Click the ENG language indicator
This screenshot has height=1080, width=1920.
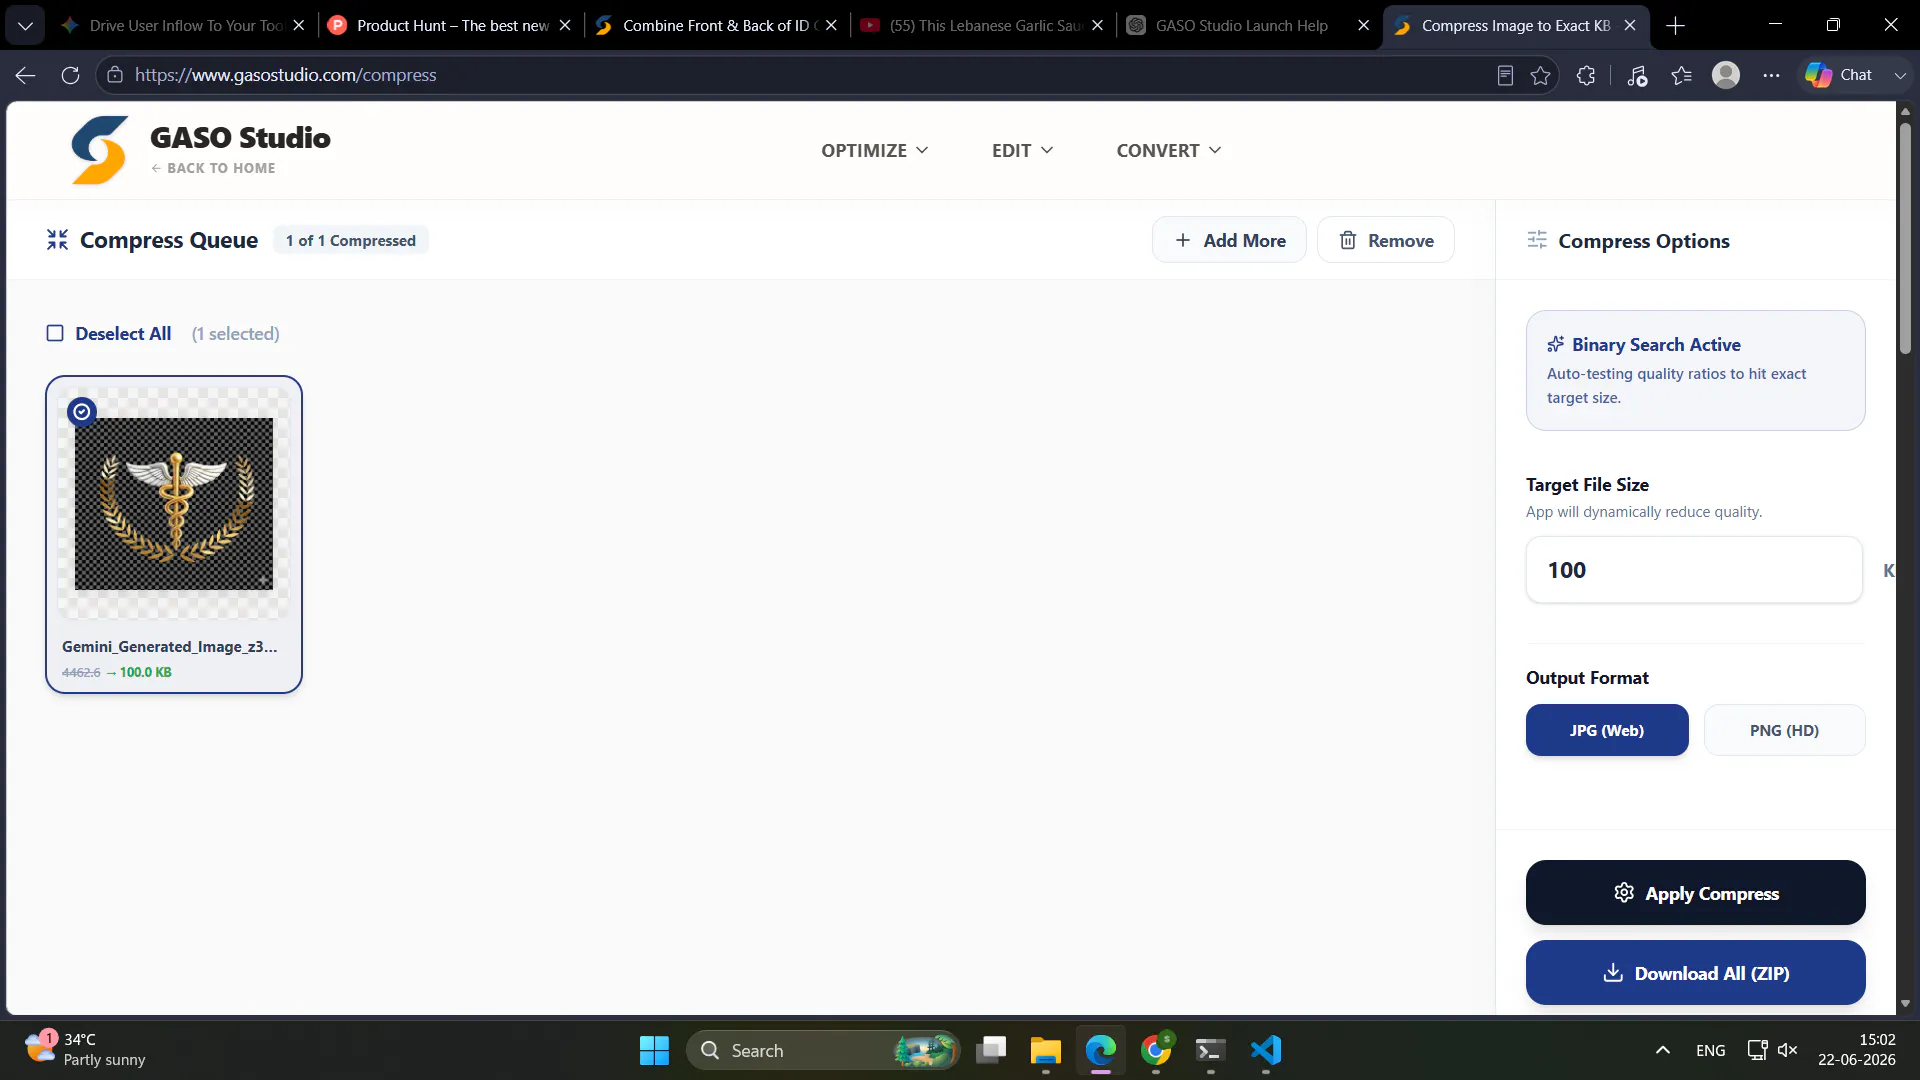[1710, 1050]
